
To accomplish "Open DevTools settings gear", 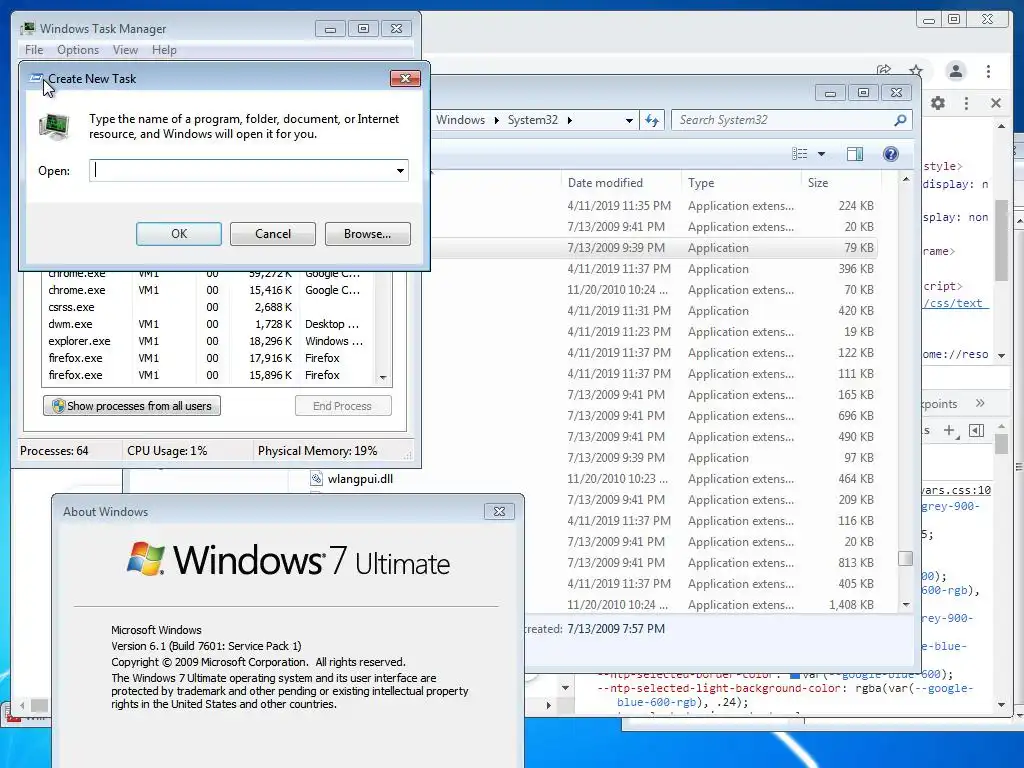I will [x=938, y=103].
